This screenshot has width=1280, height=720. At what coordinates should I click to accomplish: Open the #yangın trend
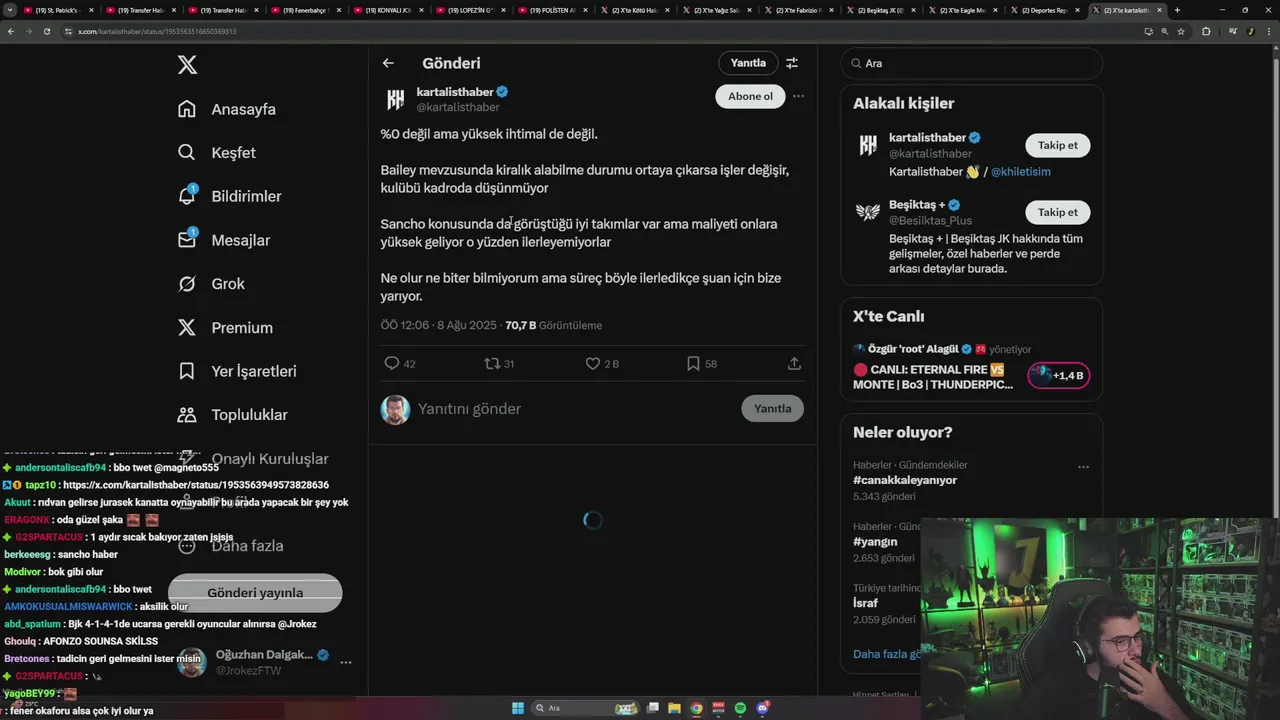point(875,541)
